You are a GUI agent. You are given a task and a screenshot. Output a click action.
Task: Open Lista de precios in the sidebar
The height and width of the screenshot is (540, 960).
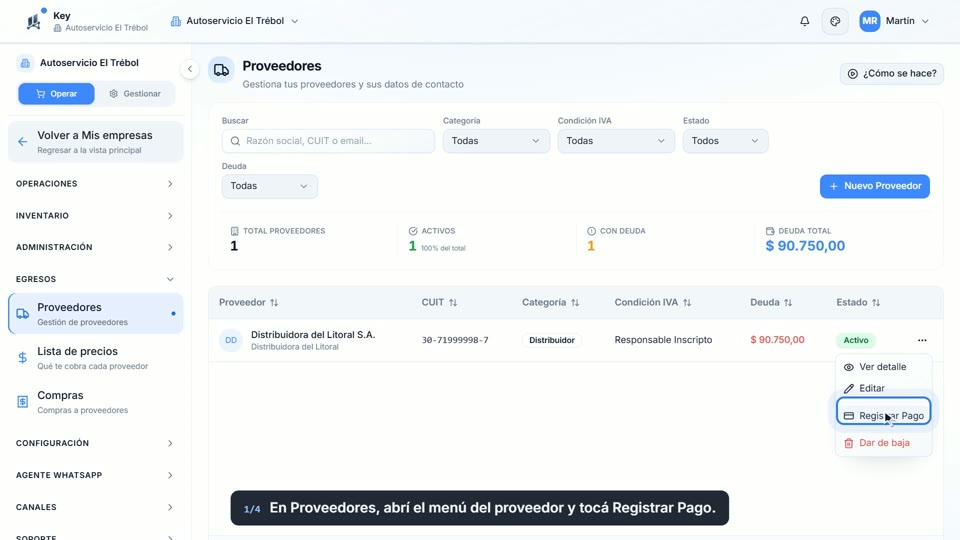click(96, 358)
